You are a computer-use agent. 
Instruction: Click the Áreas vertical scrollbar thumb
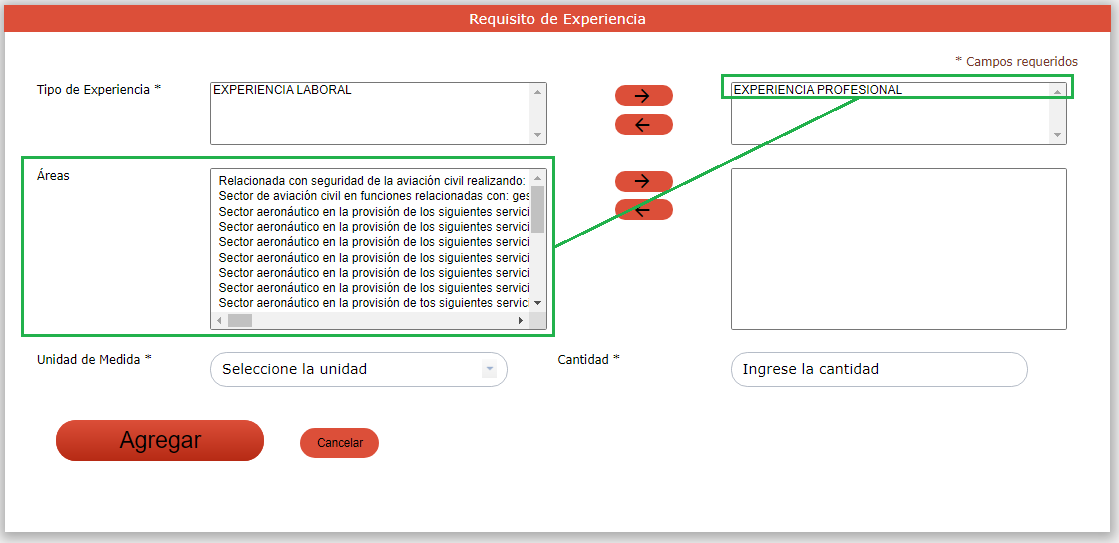(x=537, y=208)
